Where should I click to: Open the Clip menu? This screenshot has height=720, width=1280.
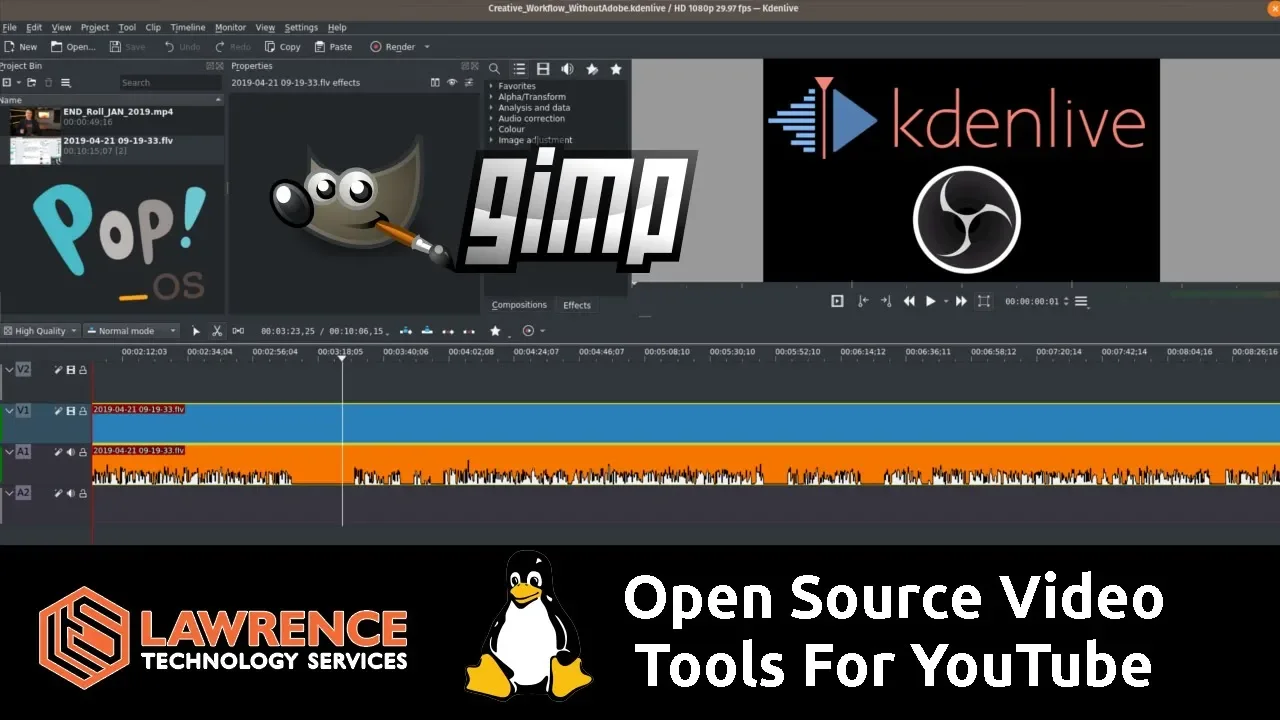pos(153,28)
